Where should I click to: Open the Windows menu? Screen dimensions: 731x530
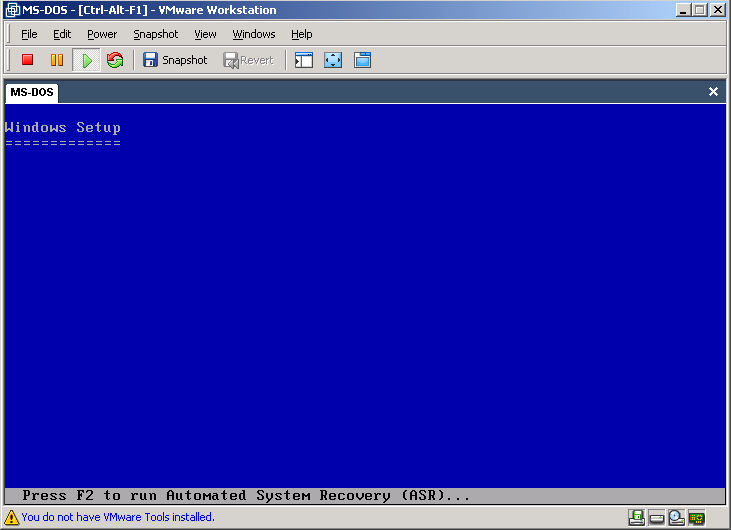[x=254, y=34]
